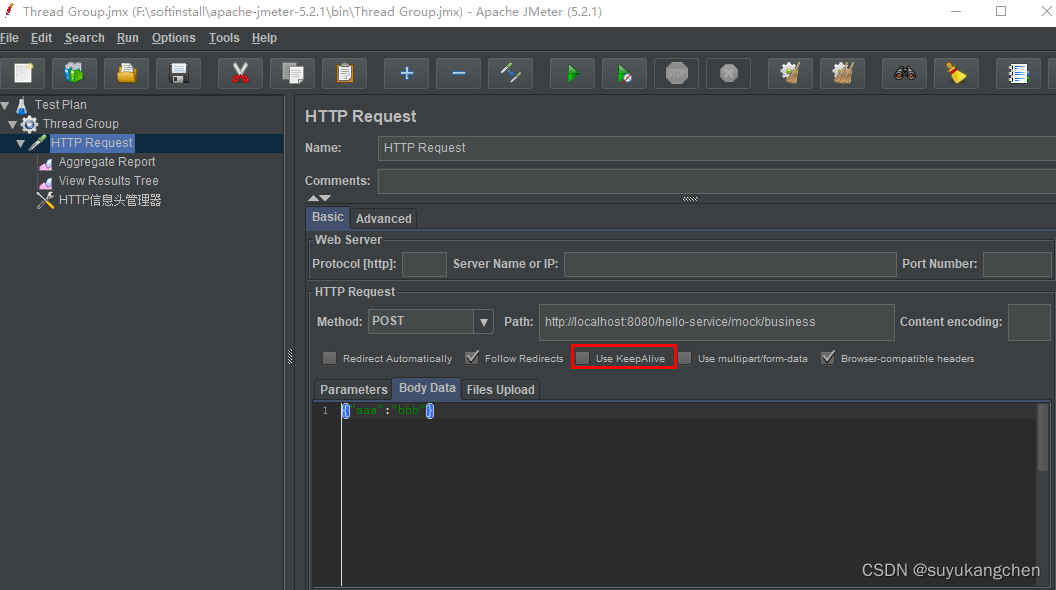Screen dimensions: 1056x590
Task: Open the Search menu
Action: pos(84,38)
